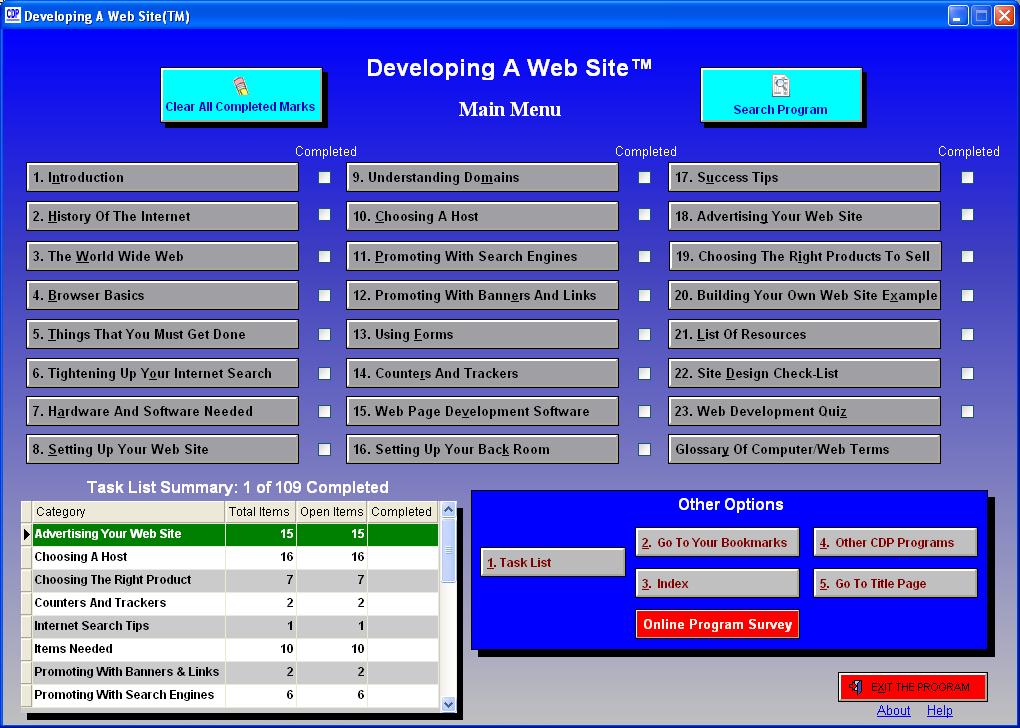
Task: Toggle completed checkbox for History Of The Internet
Action: (324, 215)
